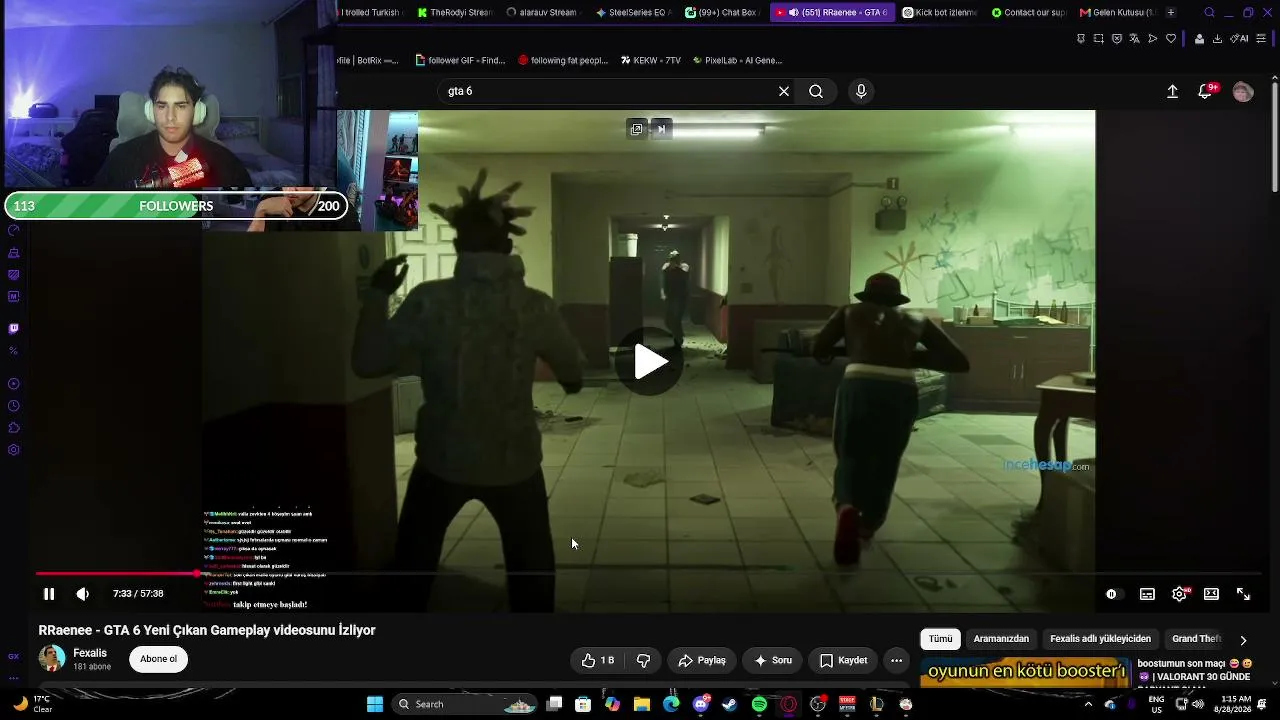This screenshot has width=1280, height=720.
Task: Open Settings gear in Opera sidebar
Action: pyautogui.click(x=14, y=450)
